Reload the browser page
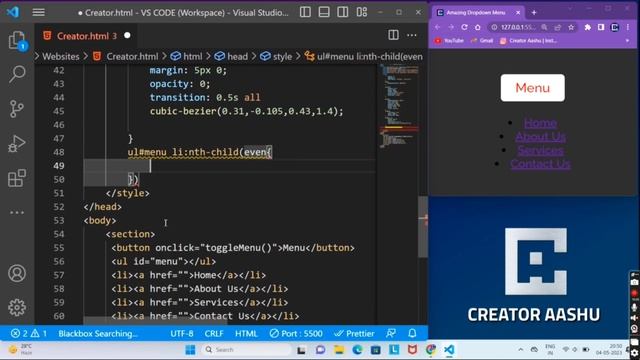The image size is (640, 360). (x=464, y=27)
